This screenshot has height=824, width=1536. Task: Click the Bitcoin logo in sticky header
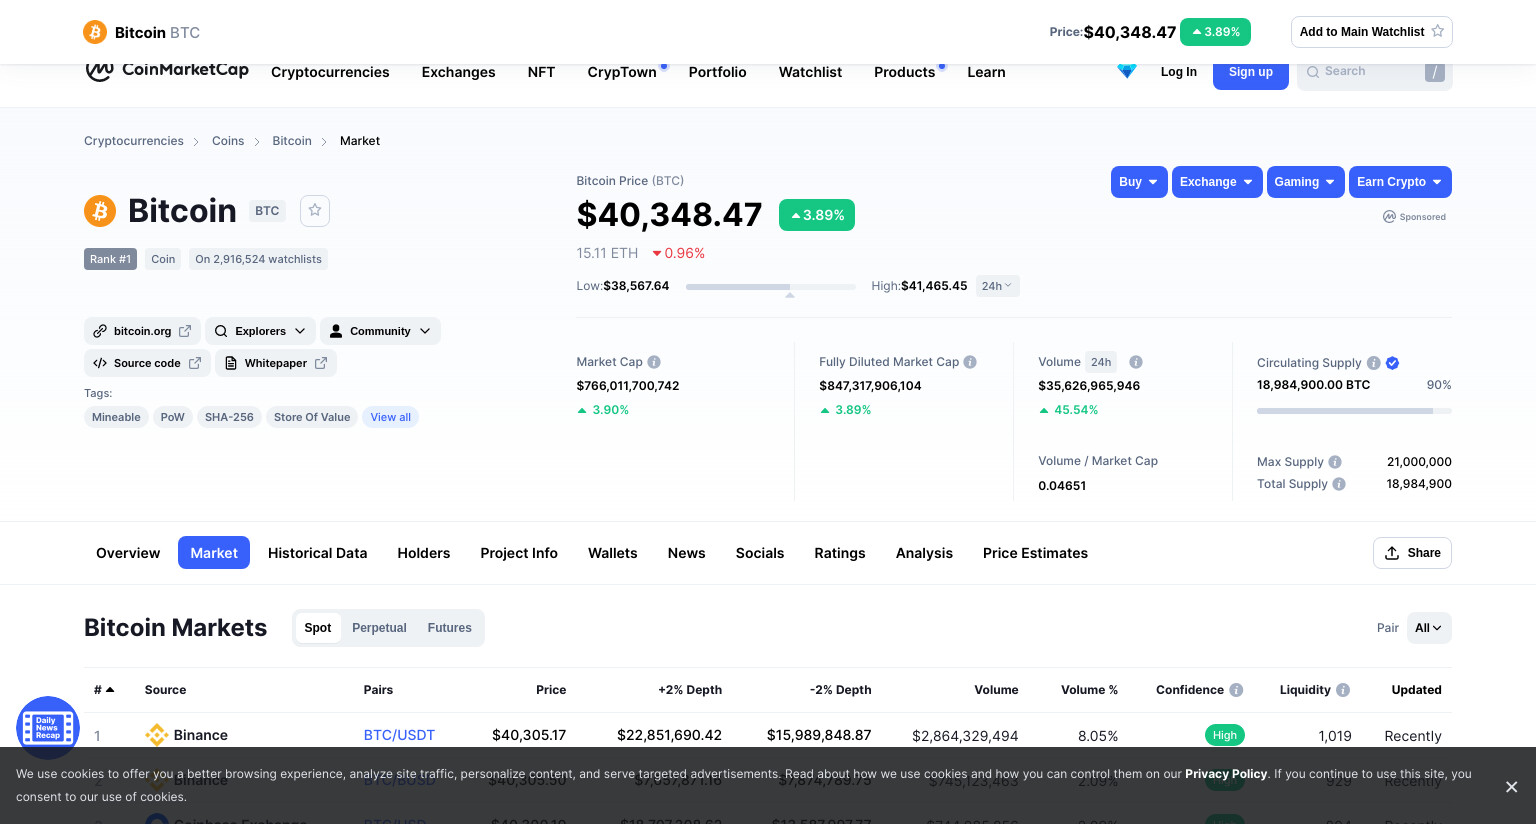(95, 32)
